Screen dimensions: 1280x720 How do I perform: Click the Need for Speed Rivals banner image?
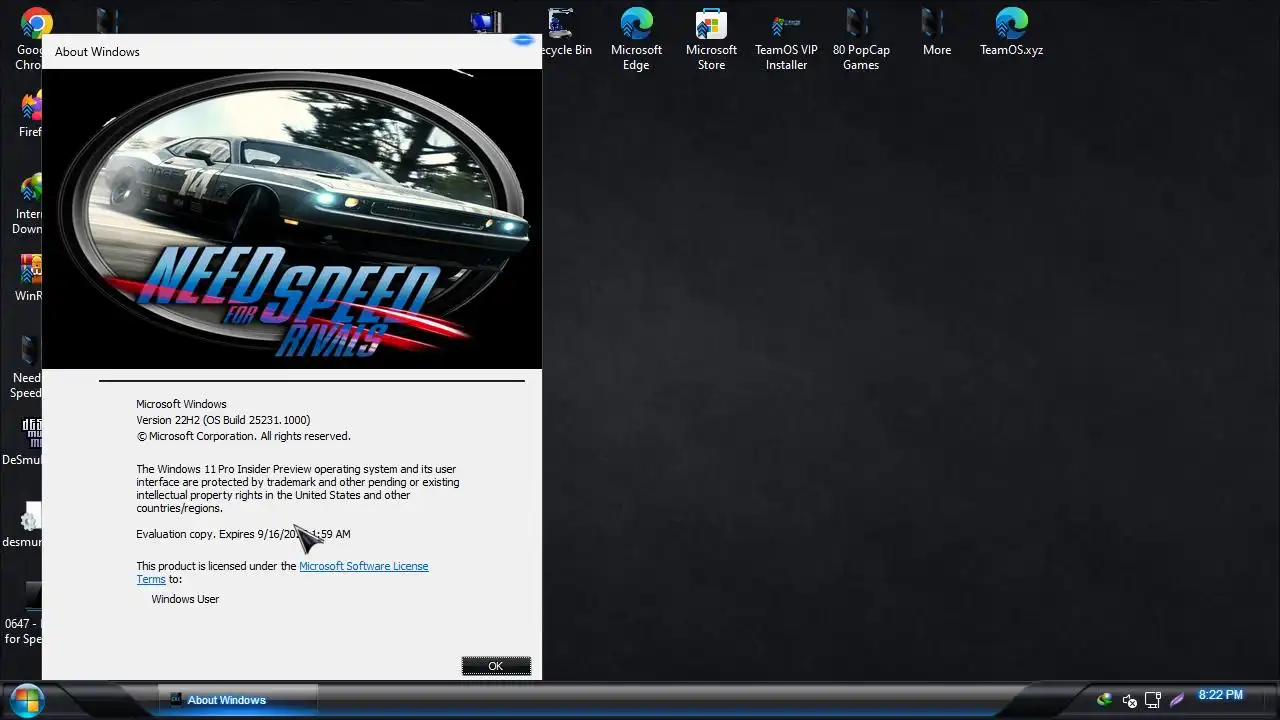(x=292, y=219)
